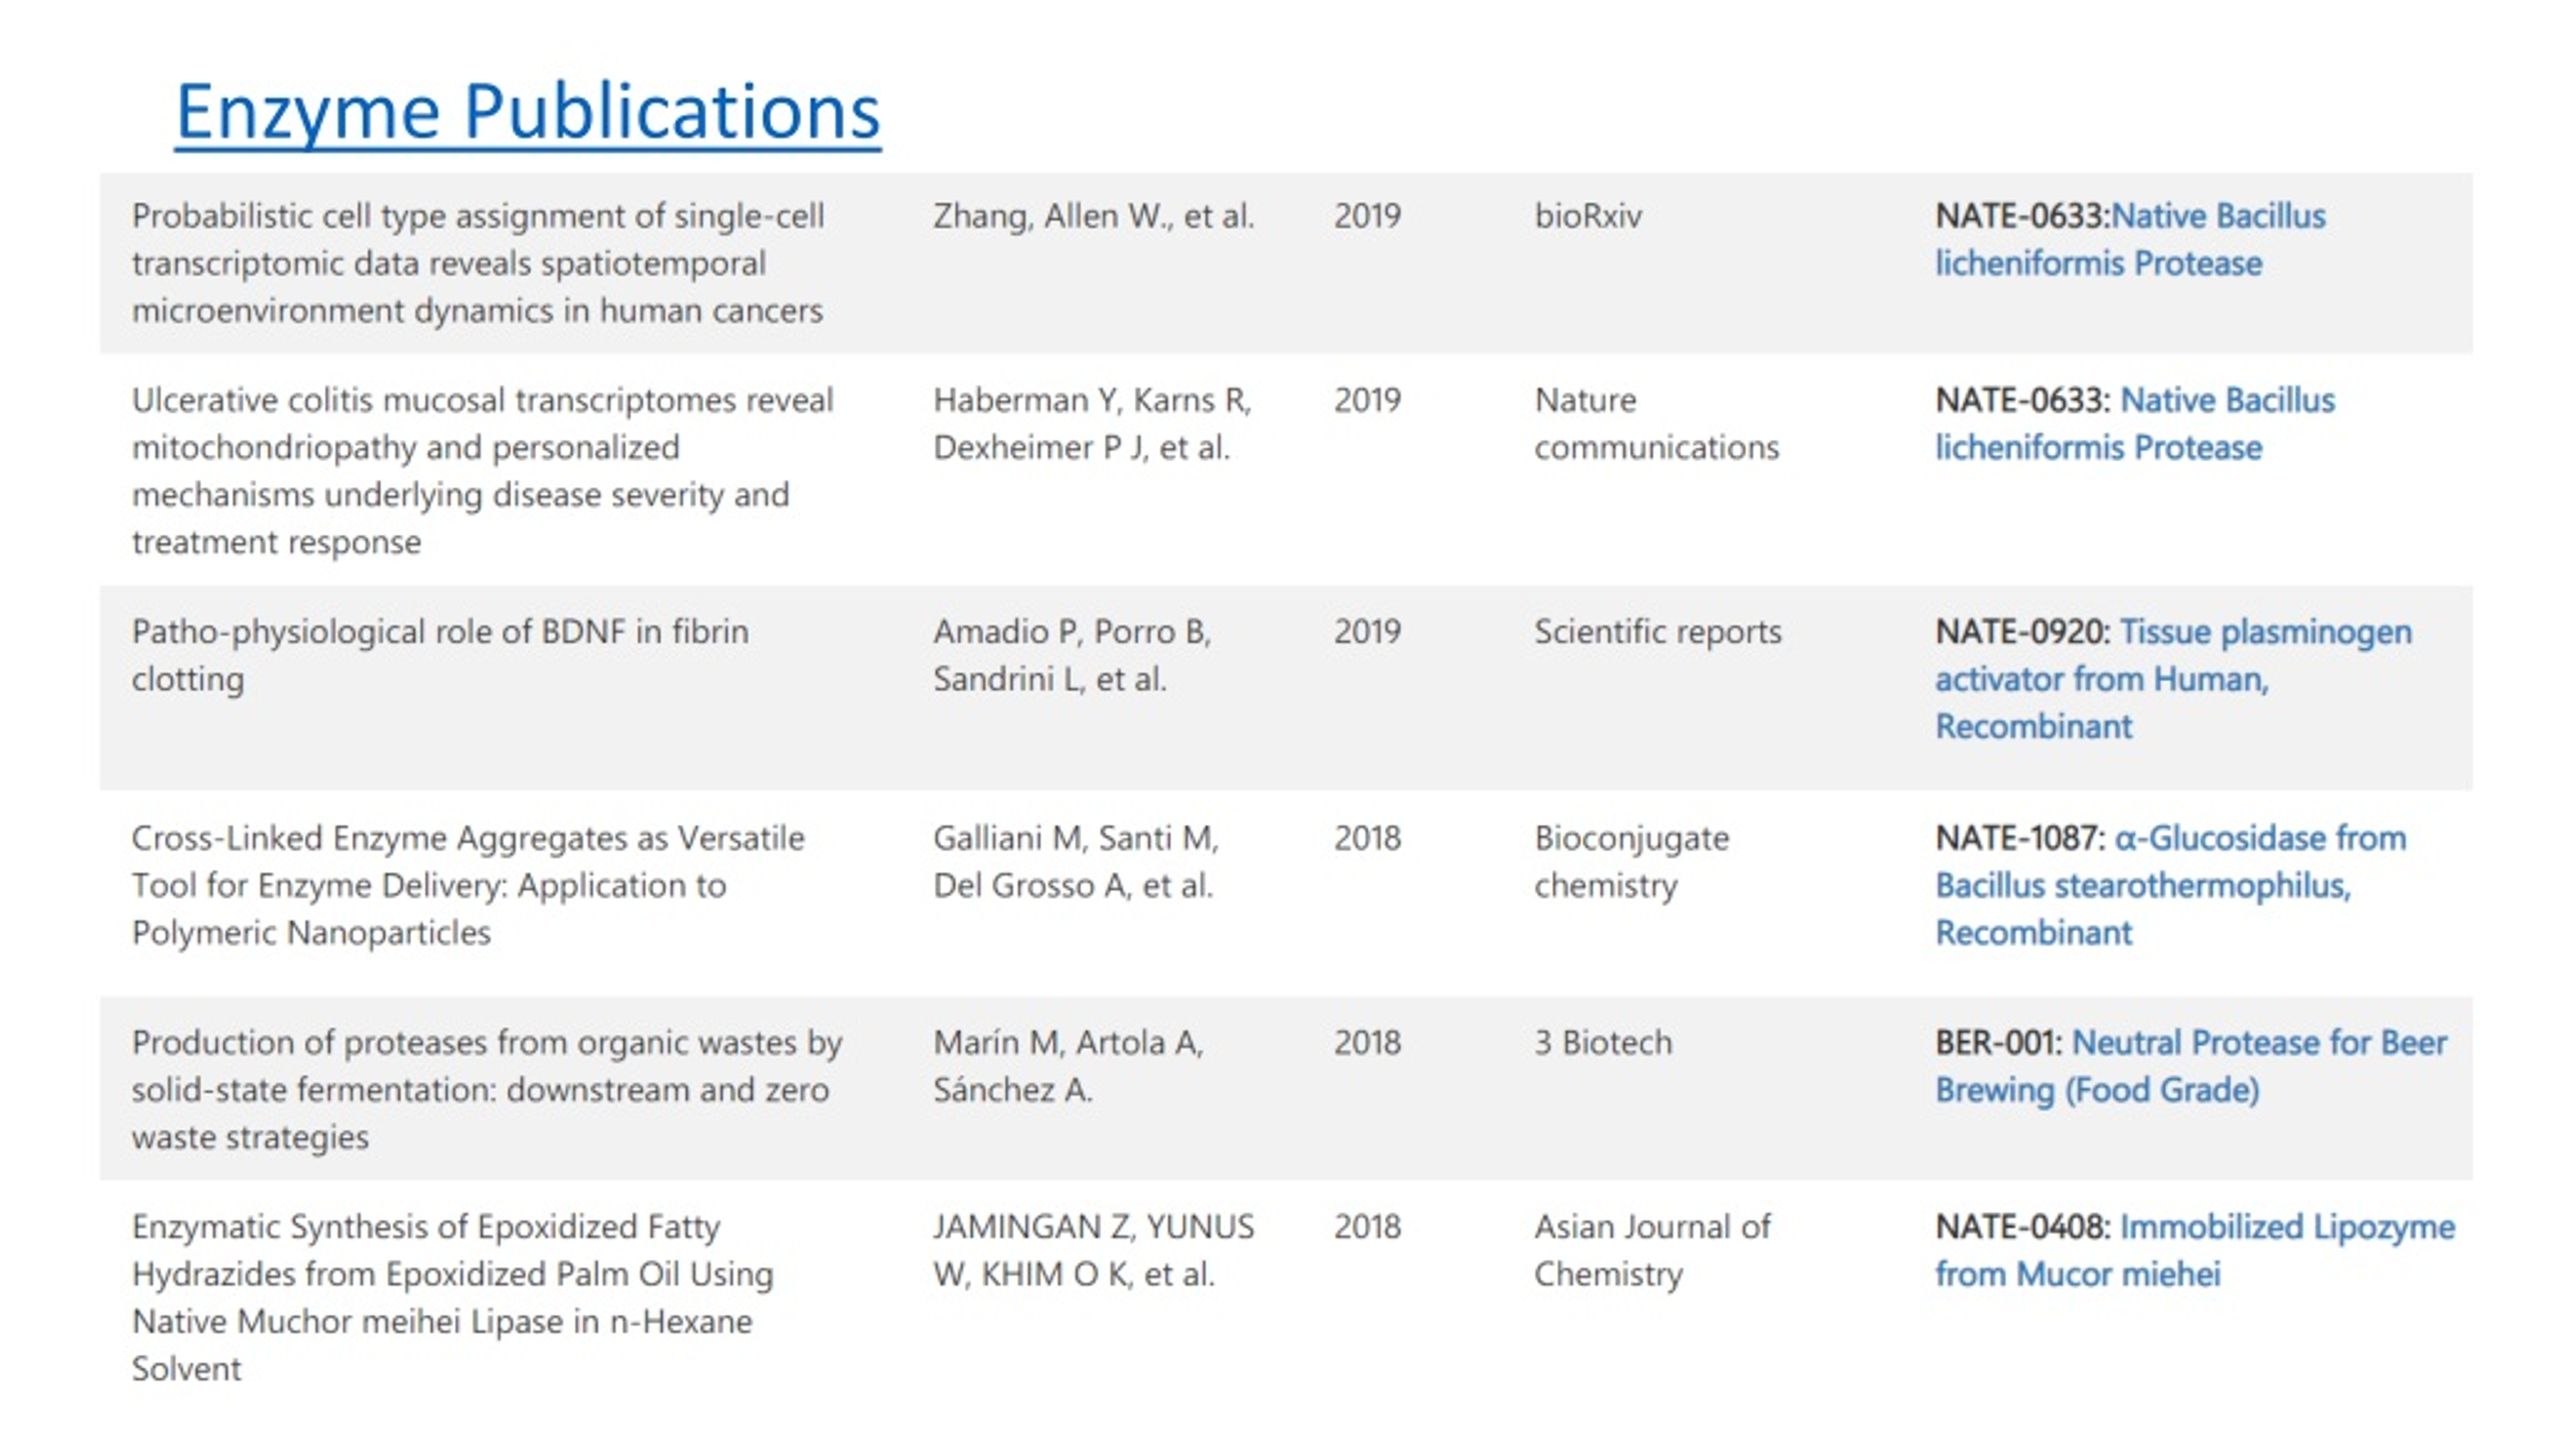The image size is (2560, 1440).
Task: Open α-Glucosidase from Bacillus stearothermophilus link
Action: (x=2171, y=885)
